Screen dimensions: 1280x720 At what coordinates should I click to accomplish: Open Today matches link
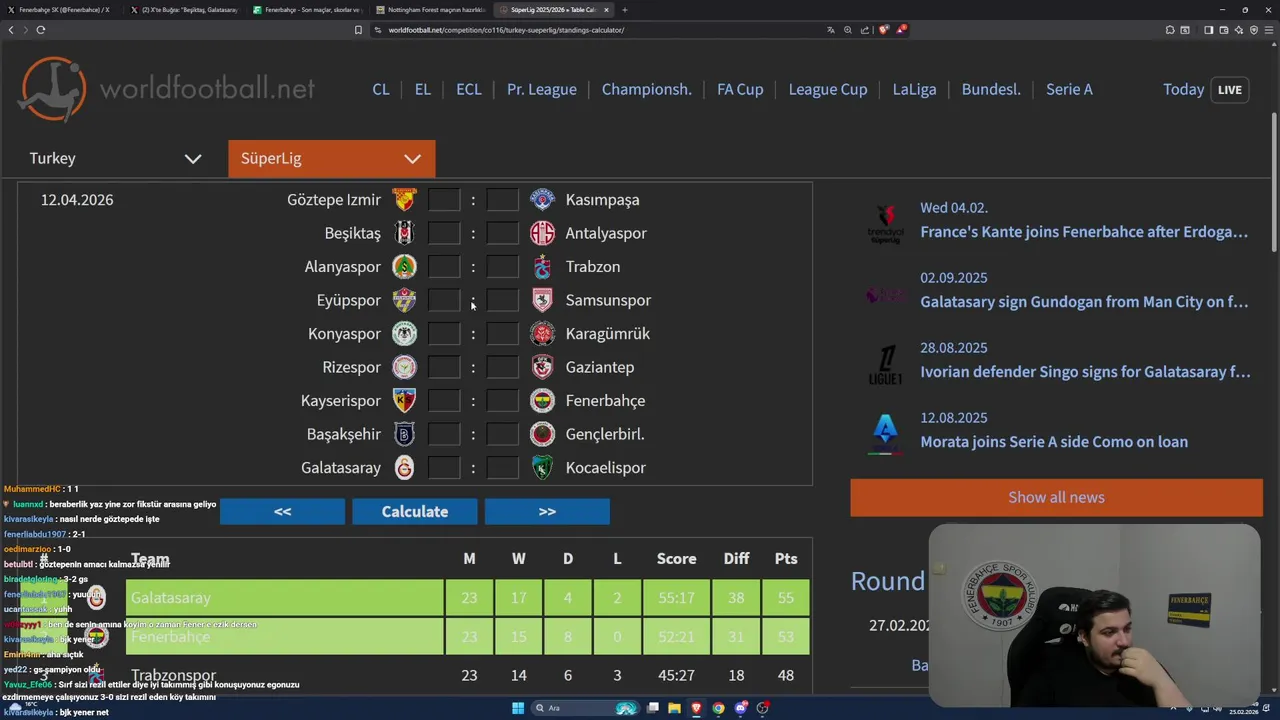point(1183,89)
